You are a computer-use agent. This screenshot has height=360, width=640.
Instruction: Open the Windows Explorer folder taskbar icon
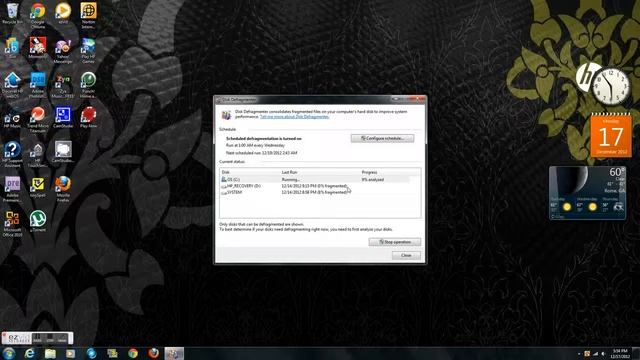point(50,353)
